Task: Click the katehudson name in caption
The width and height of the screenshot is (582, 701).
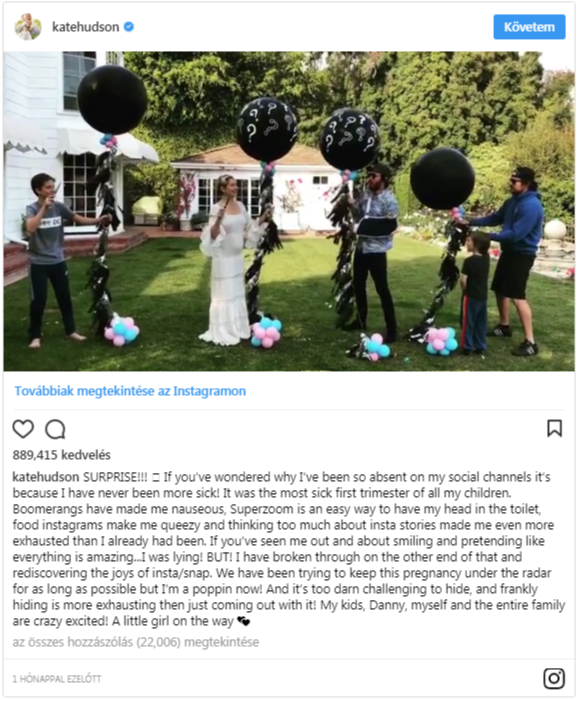Action: coord(46,477)
